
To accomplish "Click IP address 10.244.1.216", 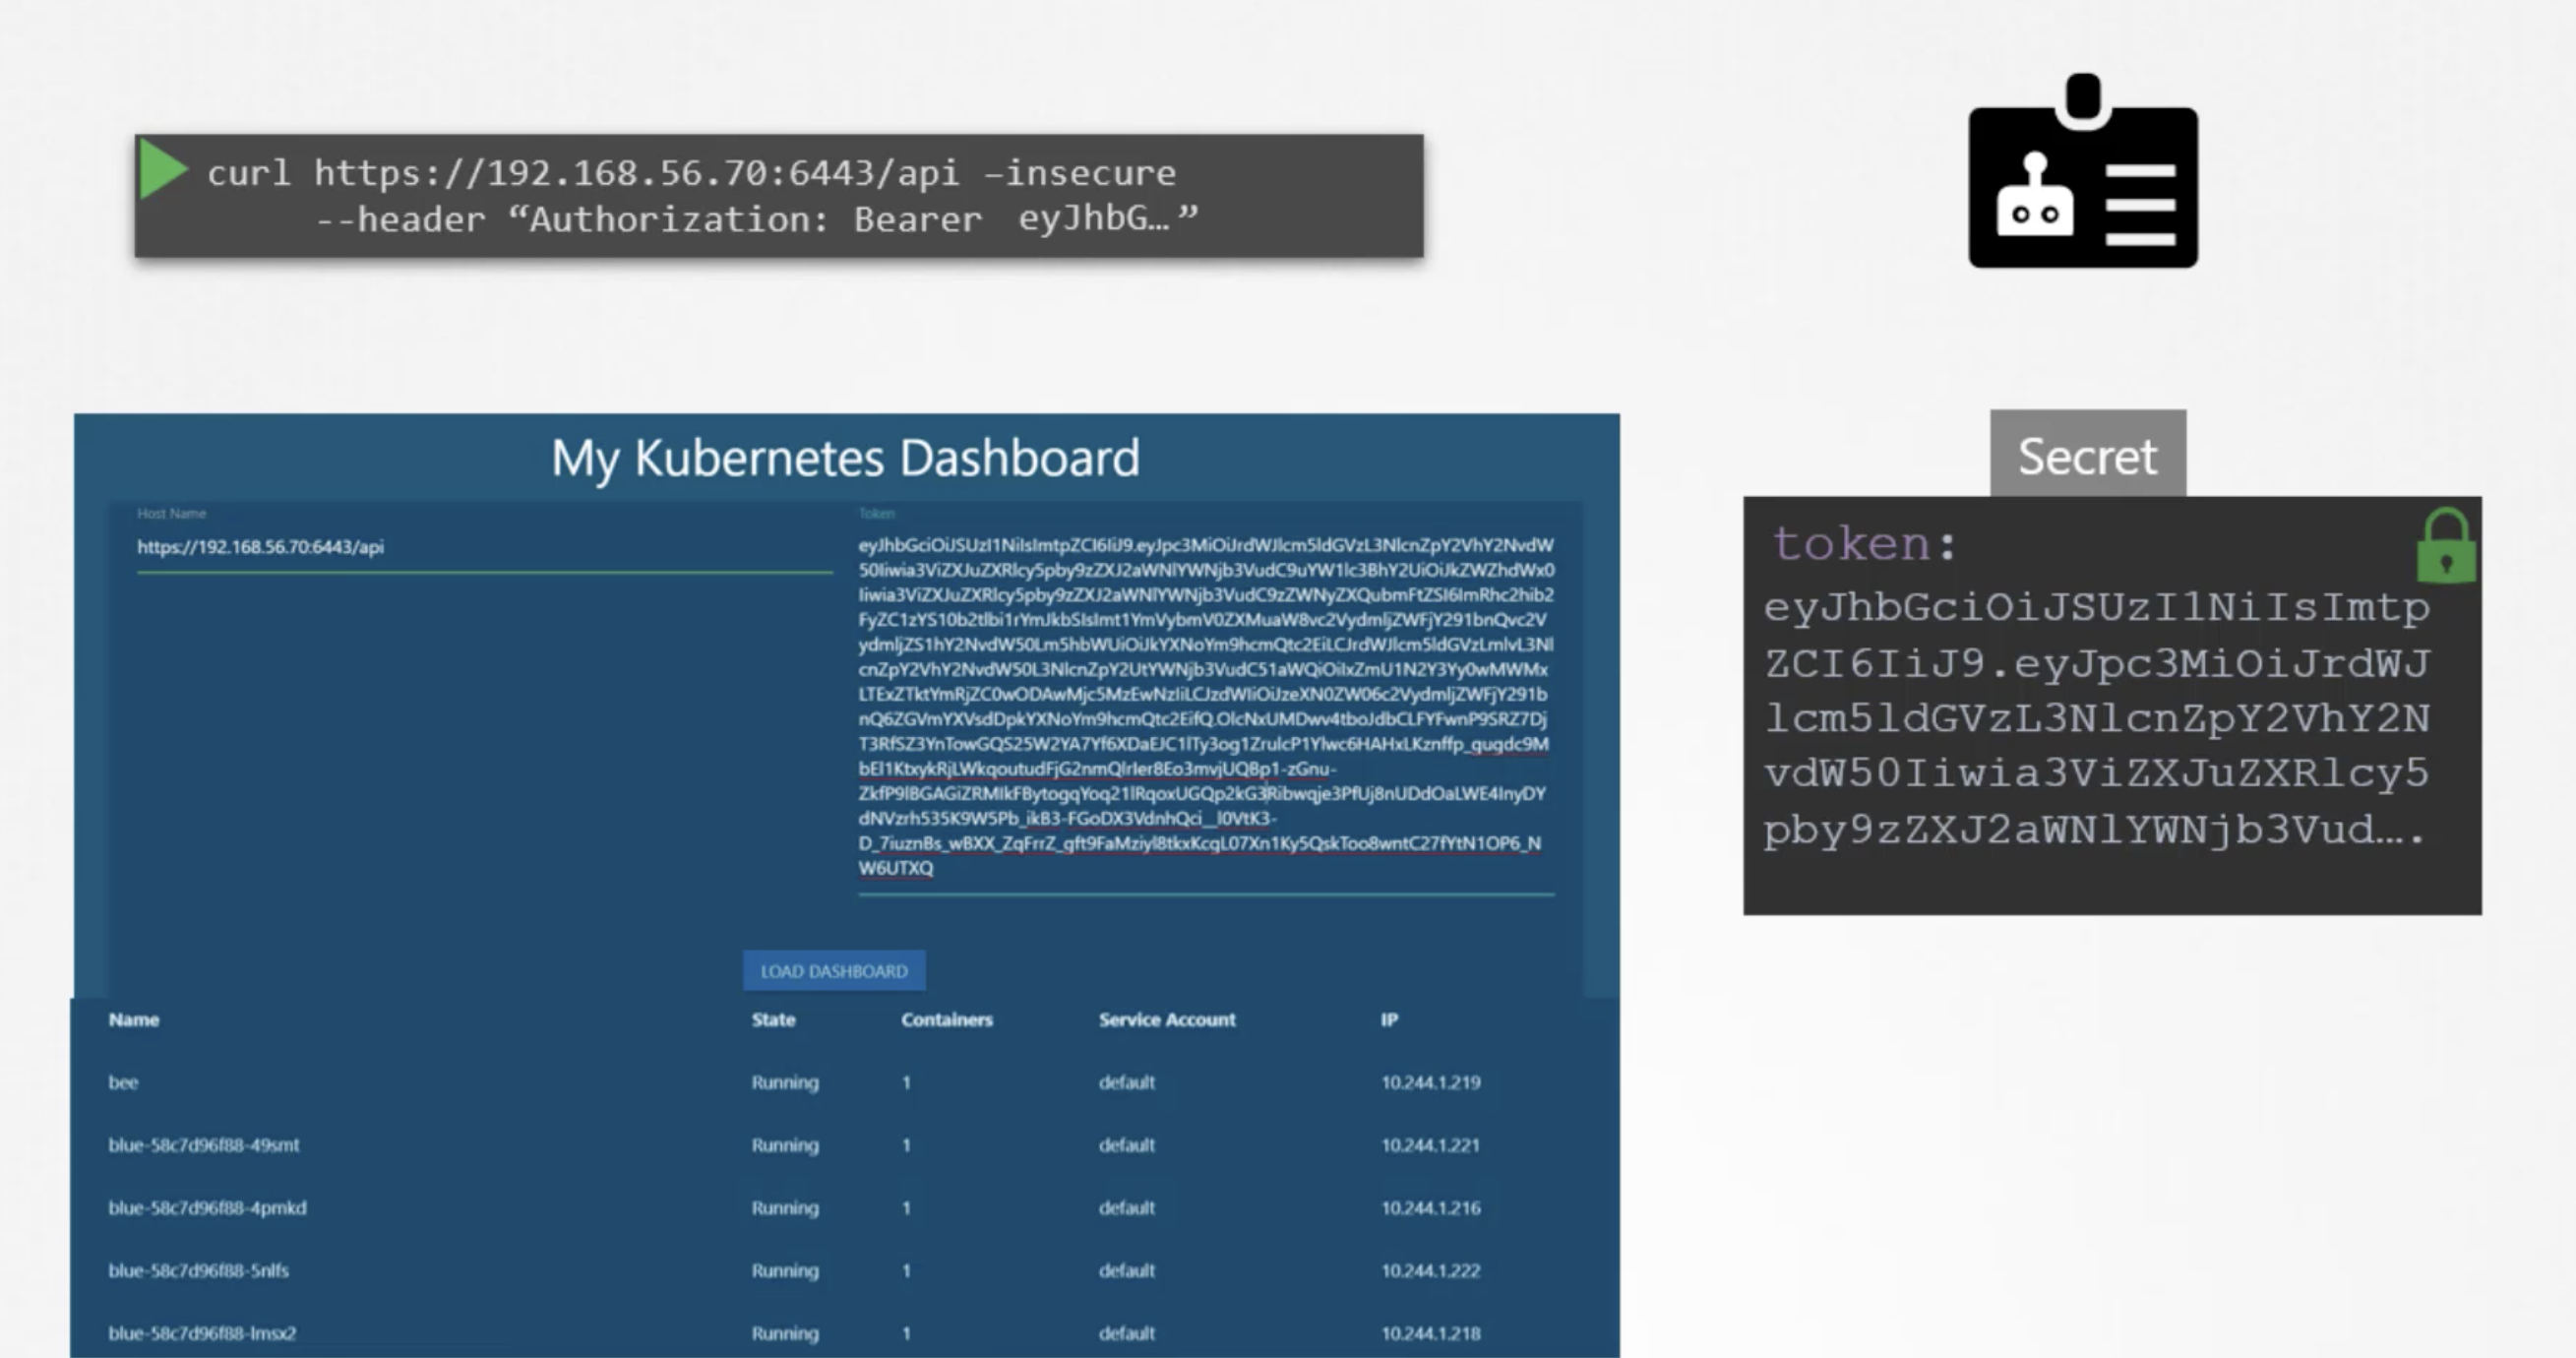I will tap(1430, 1208).
